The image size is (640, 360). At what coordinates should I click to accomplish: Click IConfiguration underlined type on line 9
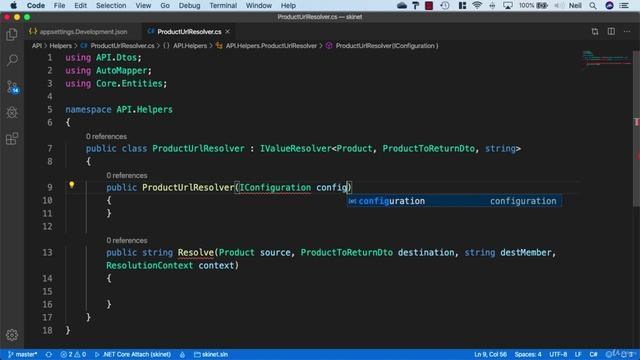click(275, 187)
